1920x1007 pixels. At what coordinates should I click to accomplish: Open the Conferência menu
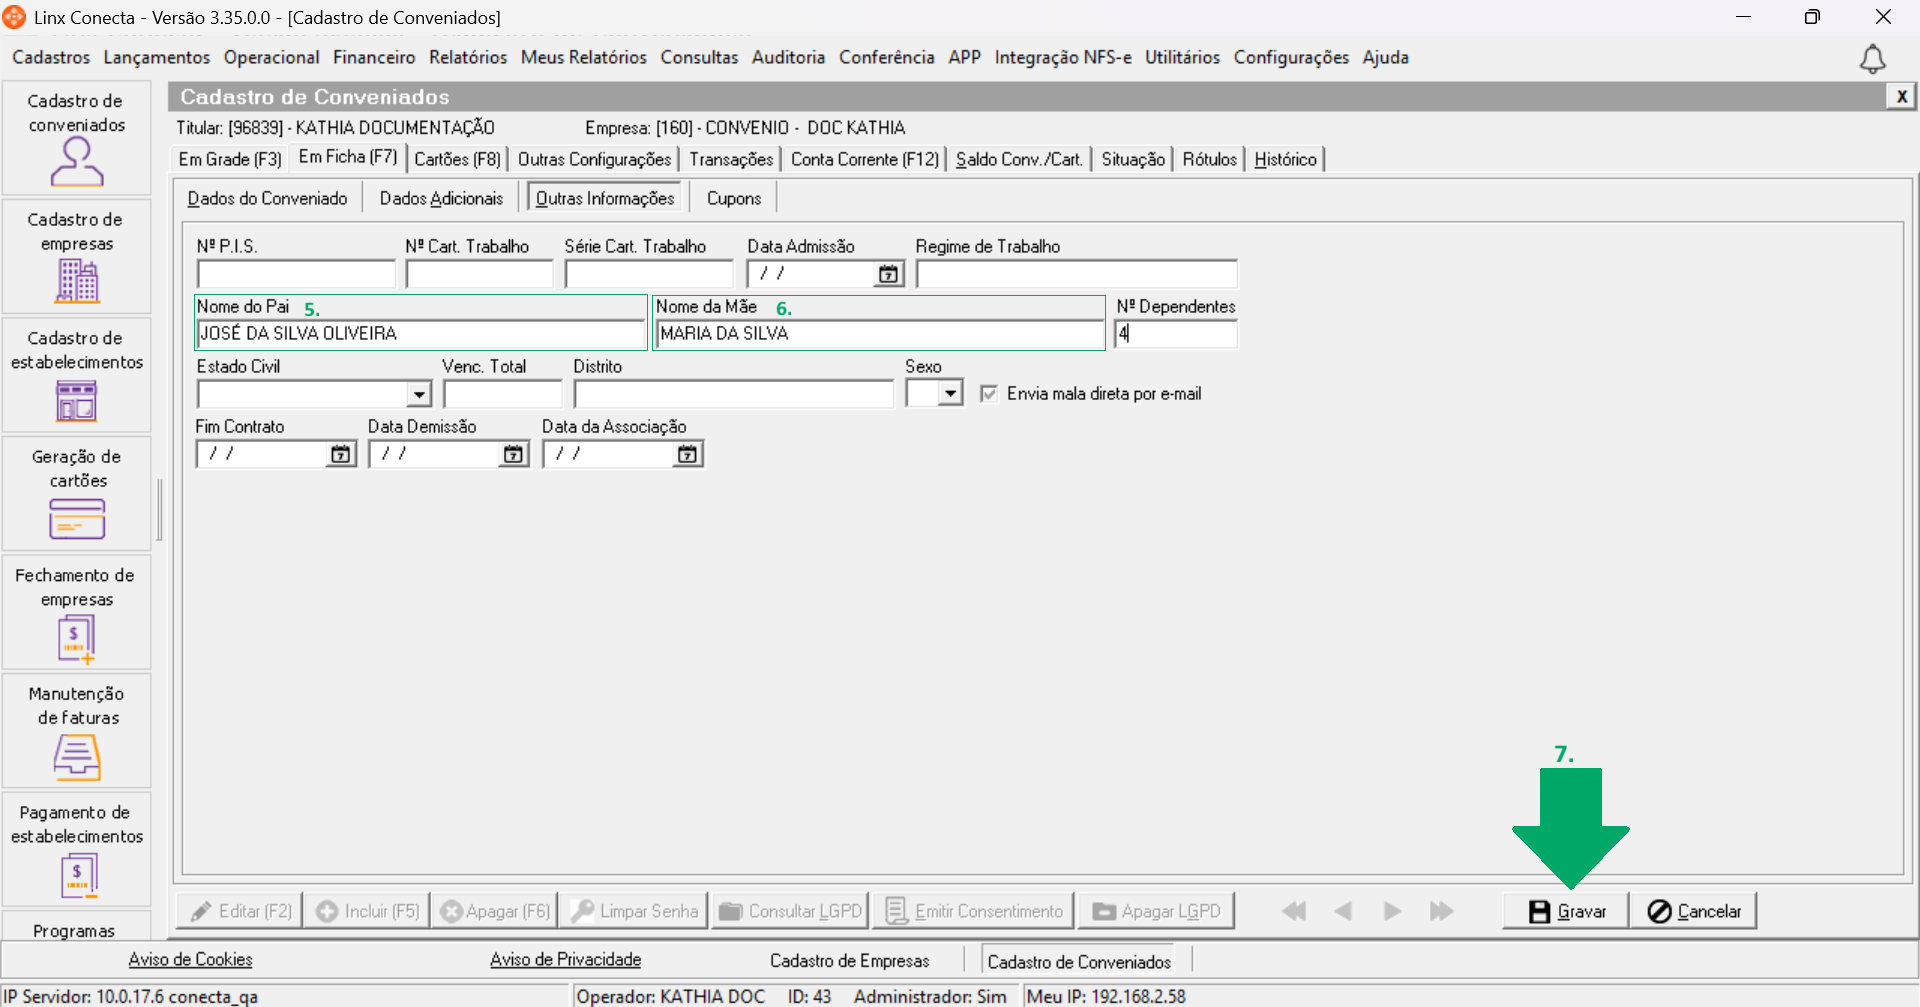887,58
